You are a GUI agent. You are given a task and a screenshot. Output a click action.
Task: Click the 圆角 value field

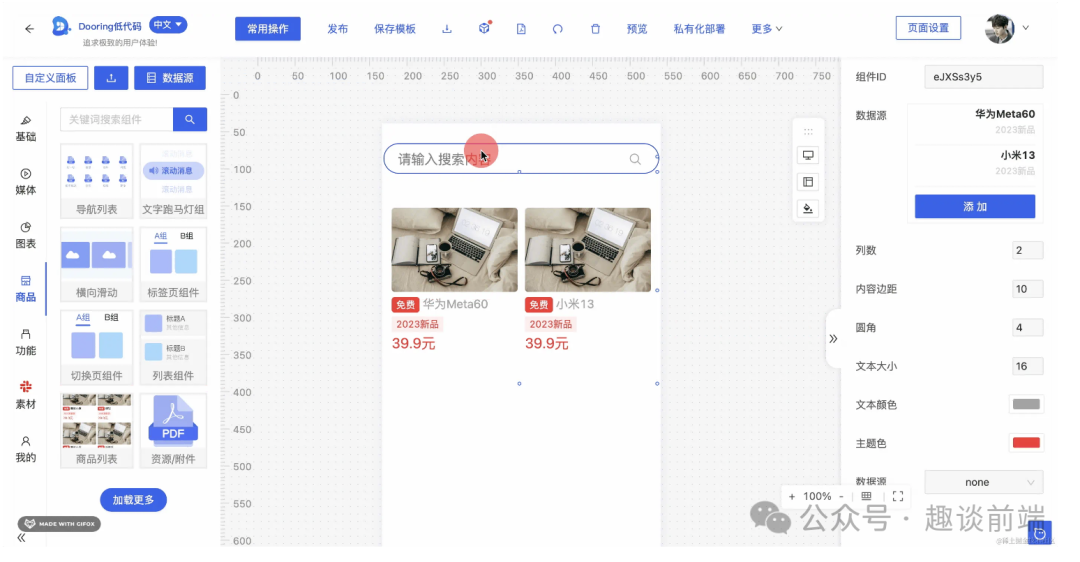pyautogui.click(x=1026, y=327)
